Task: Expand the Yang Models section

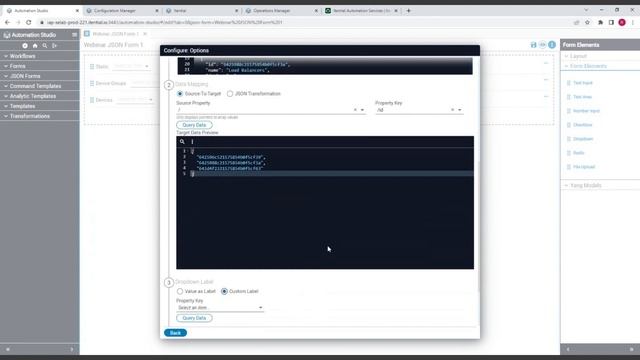Action: [x=600, y=185]
